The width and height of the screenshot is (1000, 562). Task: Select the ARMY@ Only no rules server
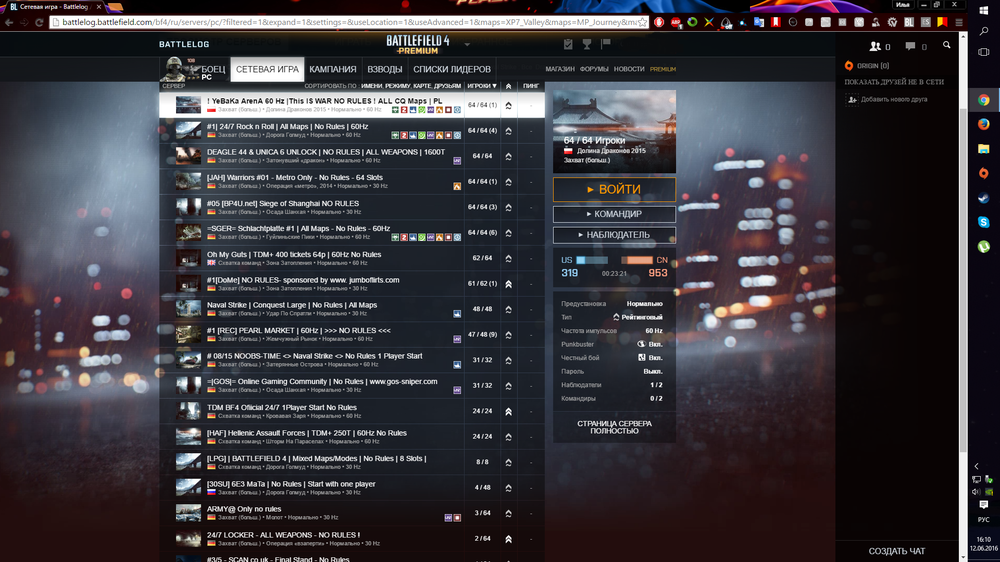coord(352,514)
